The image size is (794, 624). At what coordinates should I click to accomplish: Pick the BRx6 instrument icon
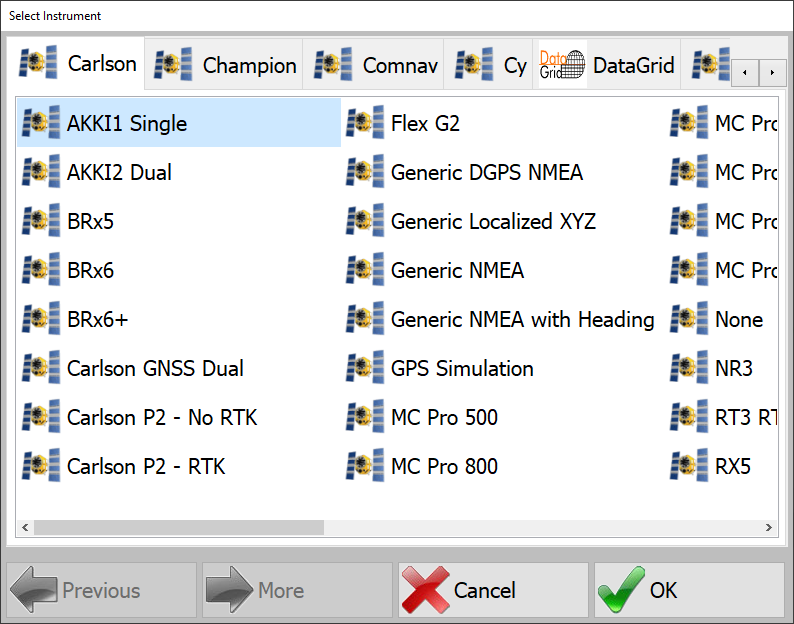pyautogui.click(x=41, y=269)
